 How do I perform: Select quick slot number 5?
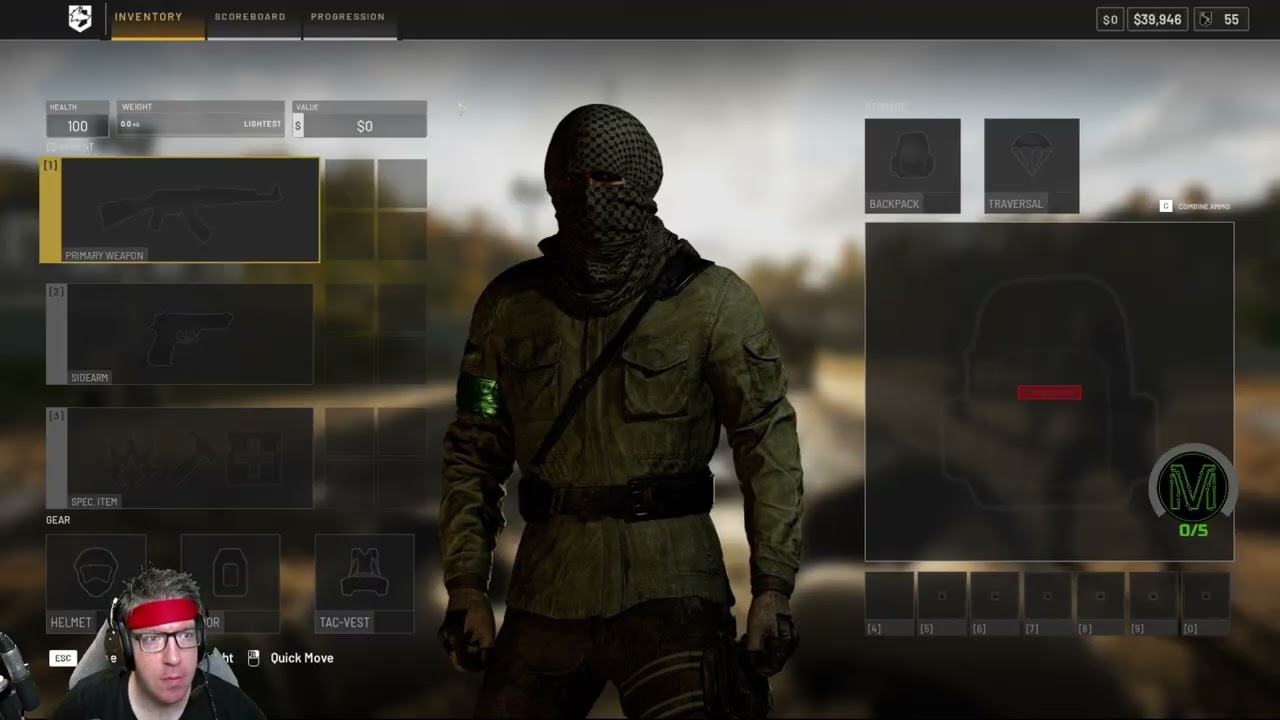click(x=942, y=603)
